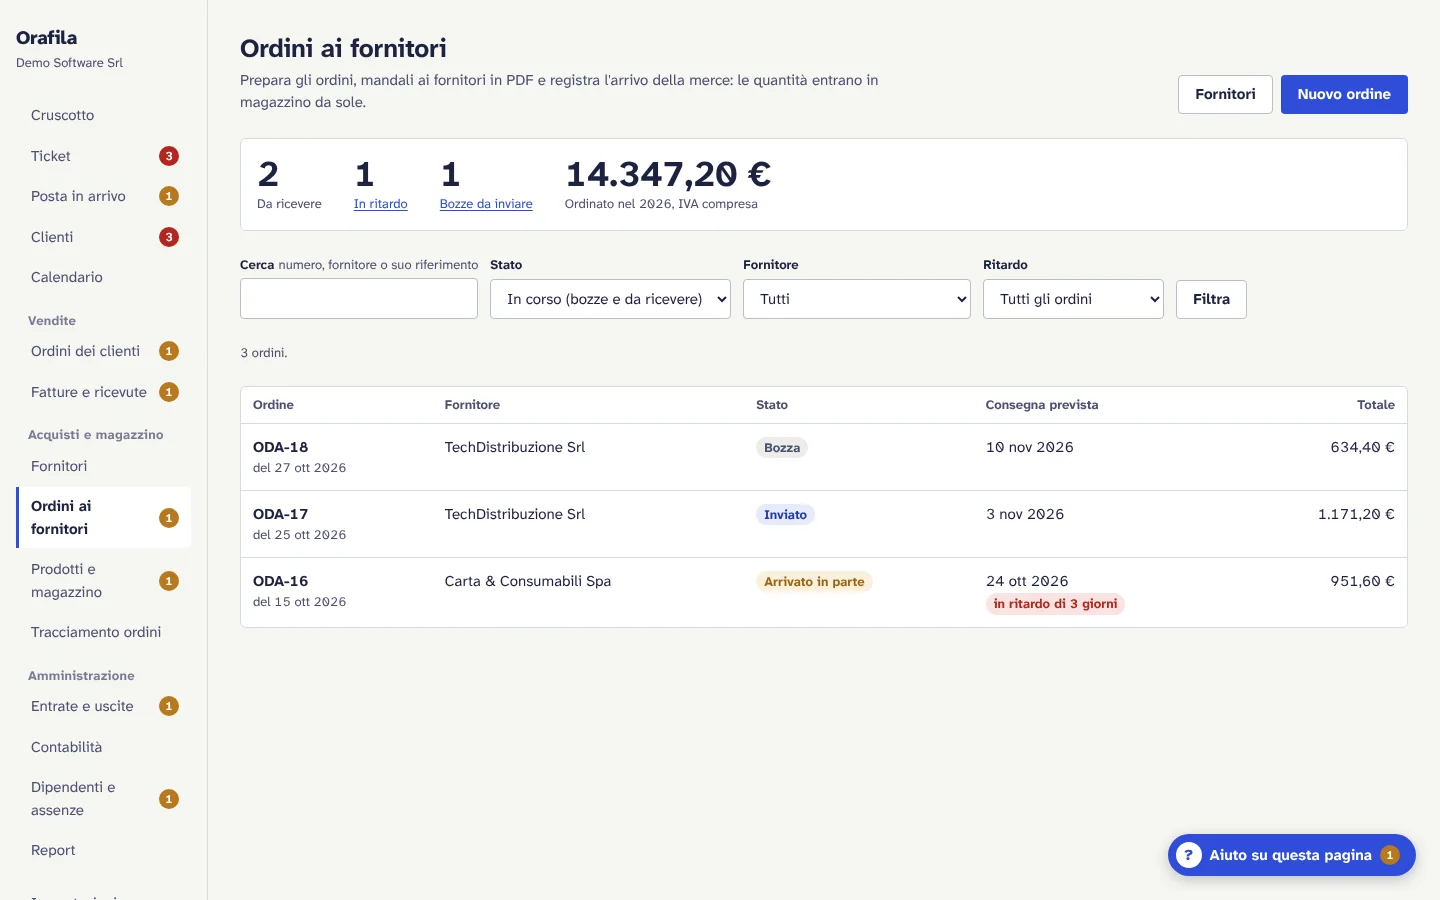Image resolution: width=1440 pixels, height=900 pixels.
Task: Click the 14.347,20 € total figure
Action: click(x=668, y=174)
